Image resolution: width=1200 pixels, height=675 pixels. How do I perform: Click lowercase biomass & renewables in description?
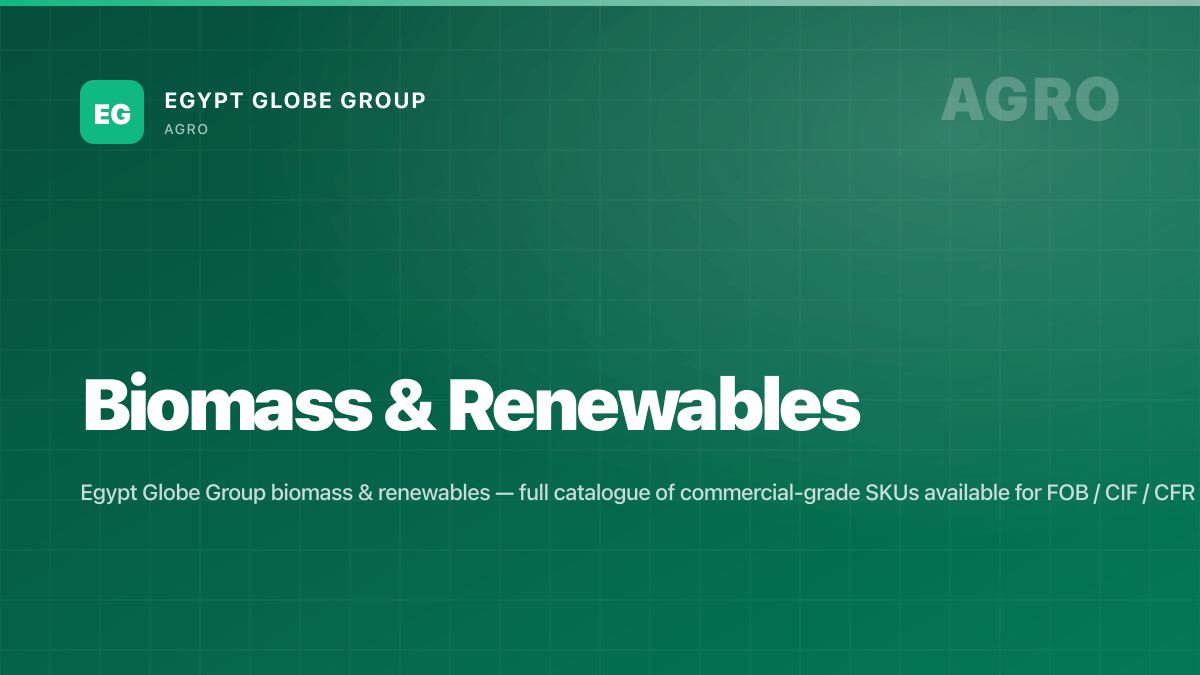pyautogui.click(x=380, y=494)
